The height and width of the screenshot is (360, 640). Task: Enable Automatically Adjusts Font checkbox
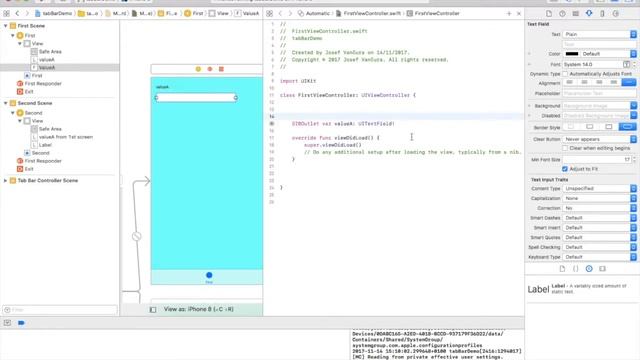click(565, 74)
